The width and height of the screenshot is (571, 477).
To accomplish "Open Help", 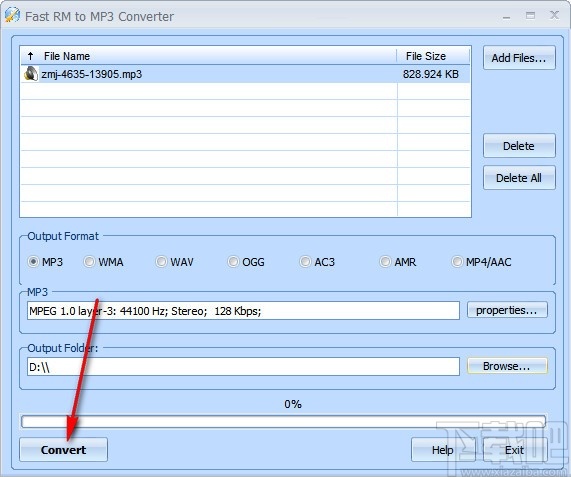I will 443,450.
